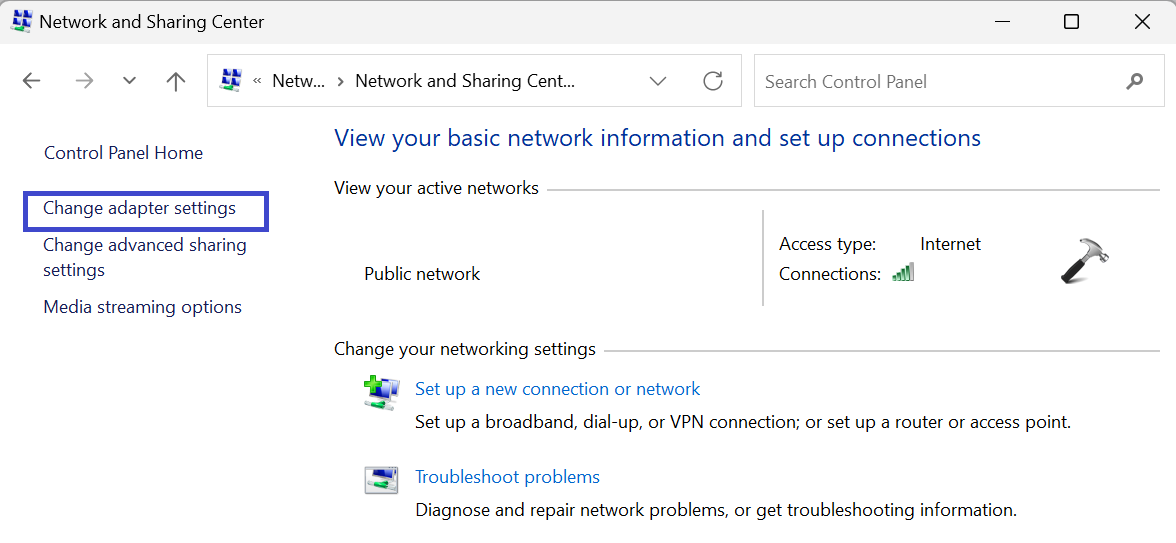Click the Troubleshoot problems icon
1176x543 pixels.
coord(381,480)
